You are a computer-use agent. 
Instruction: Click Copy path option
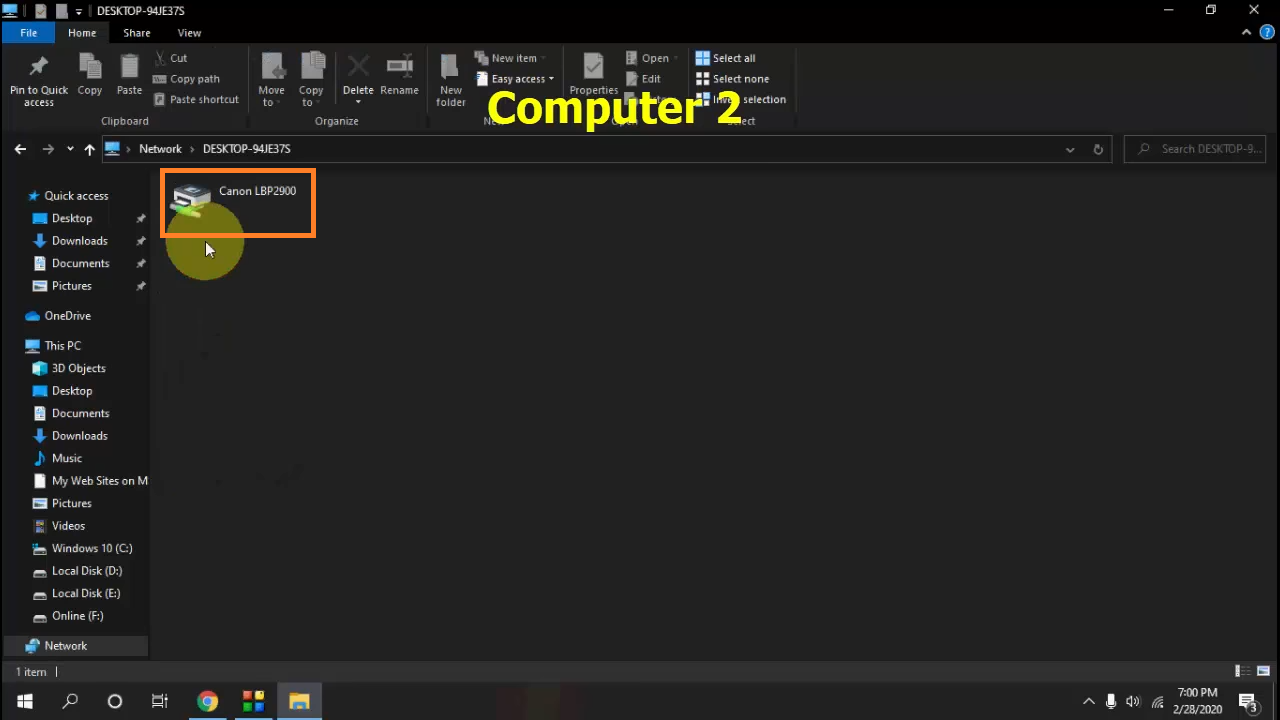tap(187, 79)
